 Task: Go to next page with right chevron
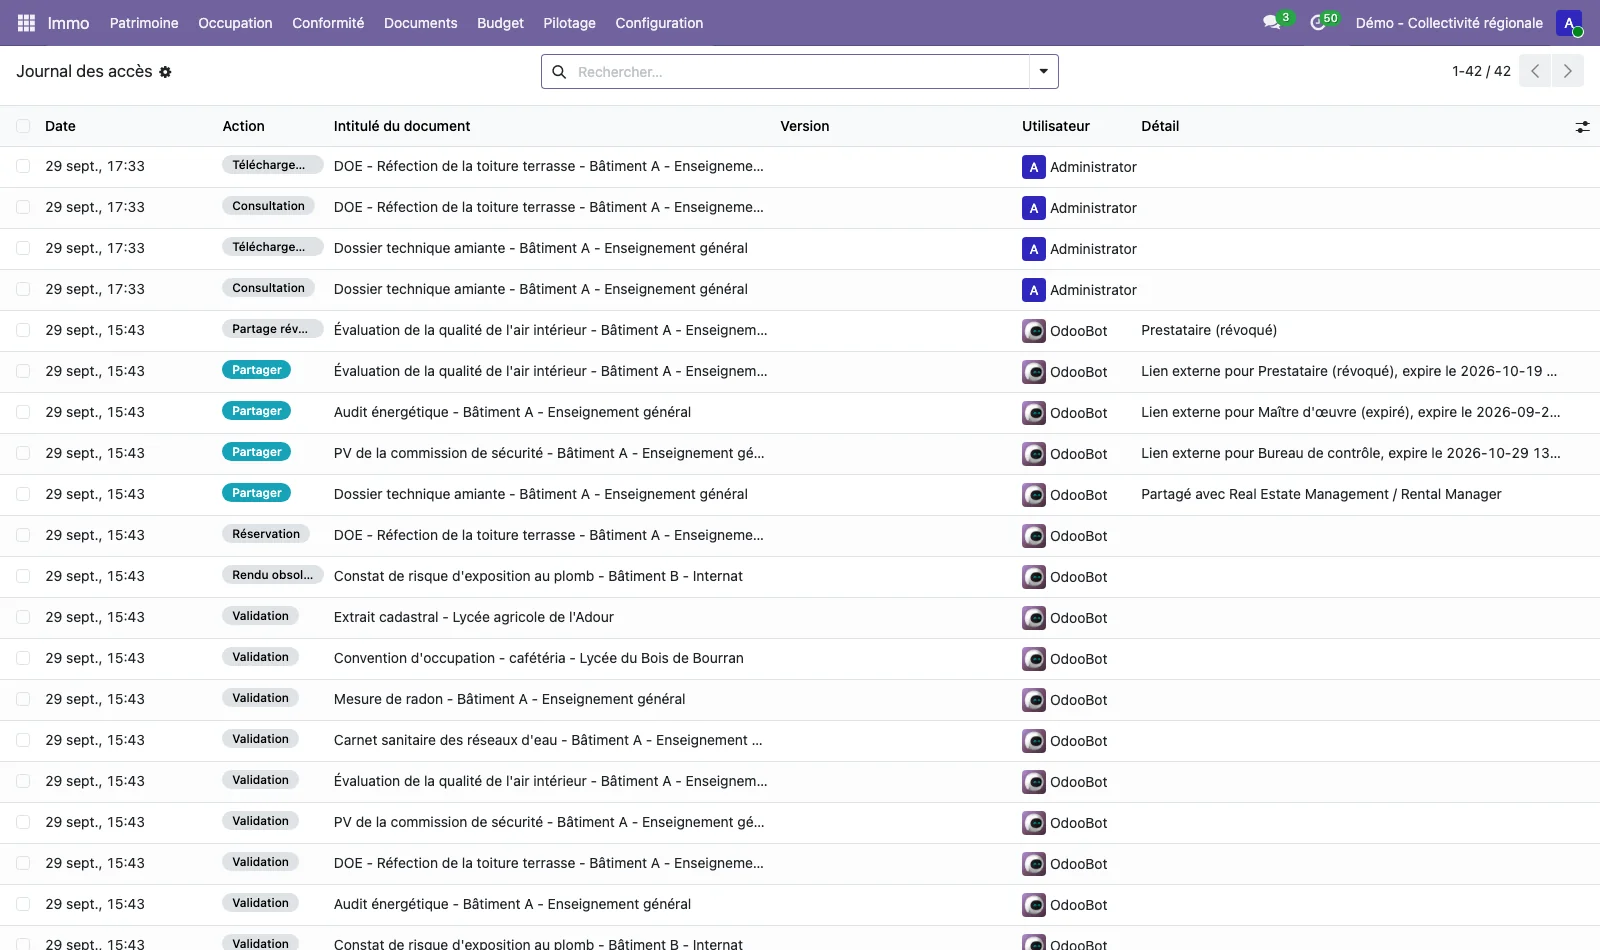coord(1567,71)
